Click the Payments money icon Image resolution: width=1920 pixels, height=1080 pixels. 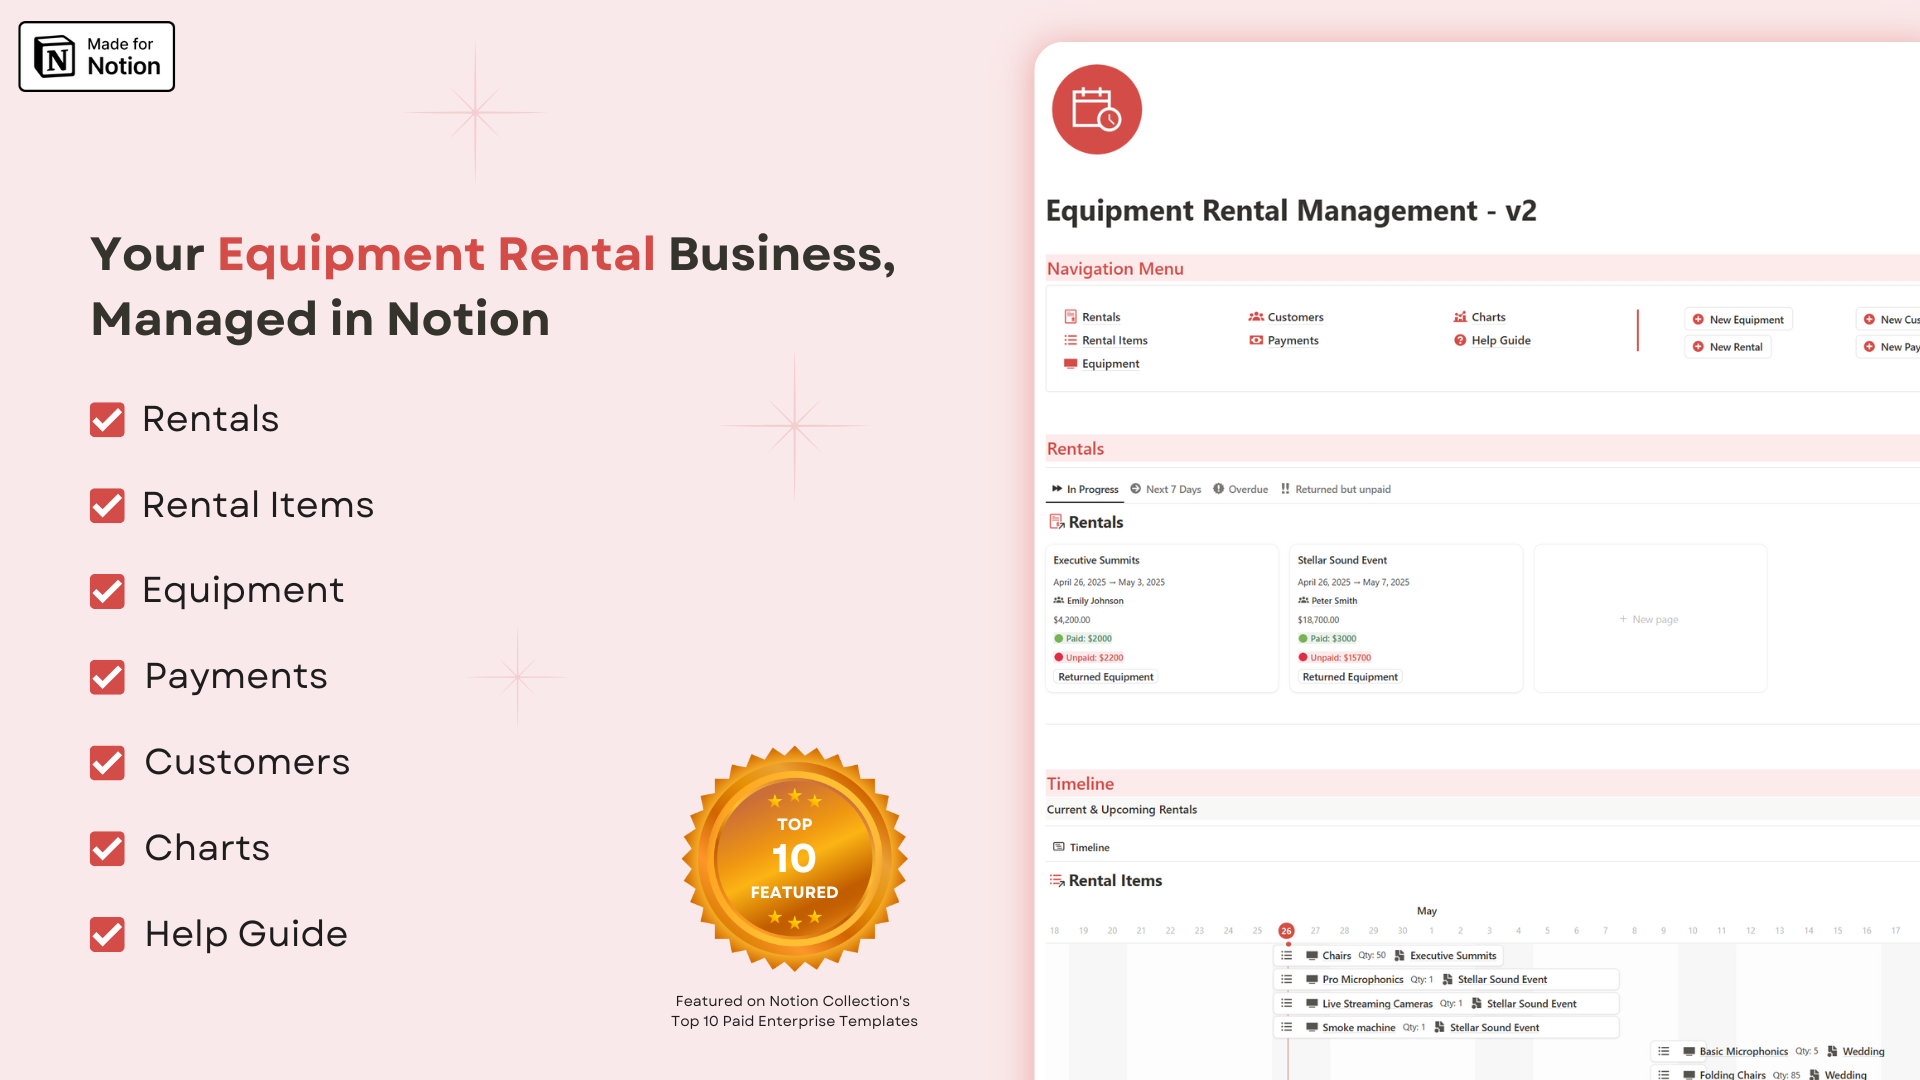pyautogui.click(x=1256, y=340)
